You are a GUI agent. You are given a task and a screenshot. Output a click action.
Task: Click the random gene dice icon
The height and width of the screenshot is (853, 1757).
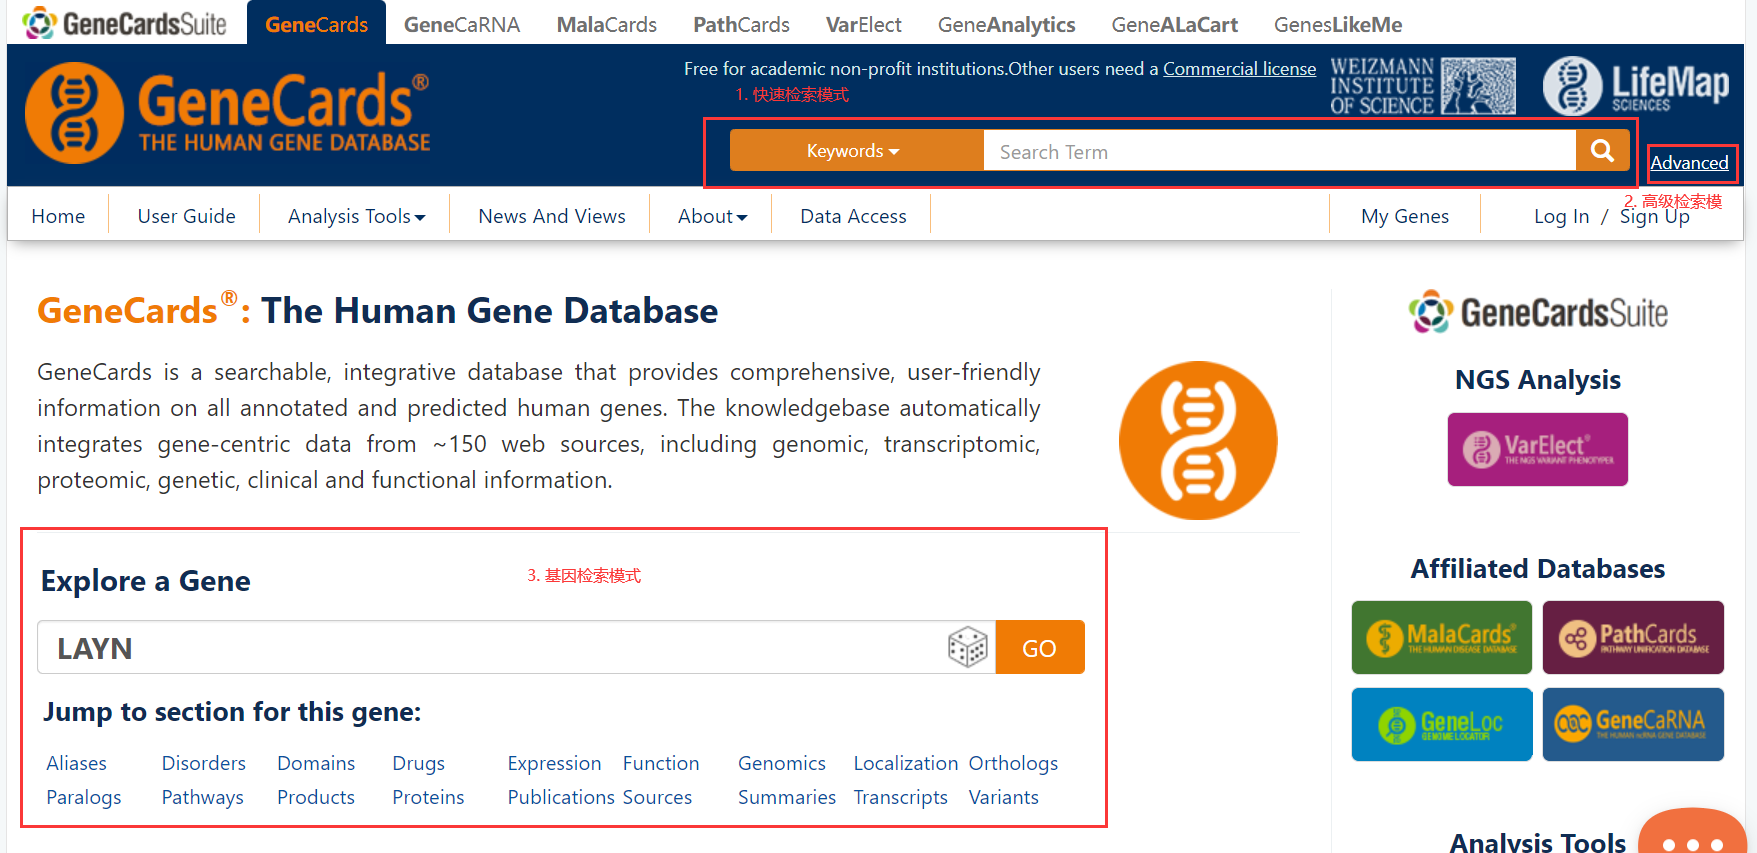coord(967,648)
